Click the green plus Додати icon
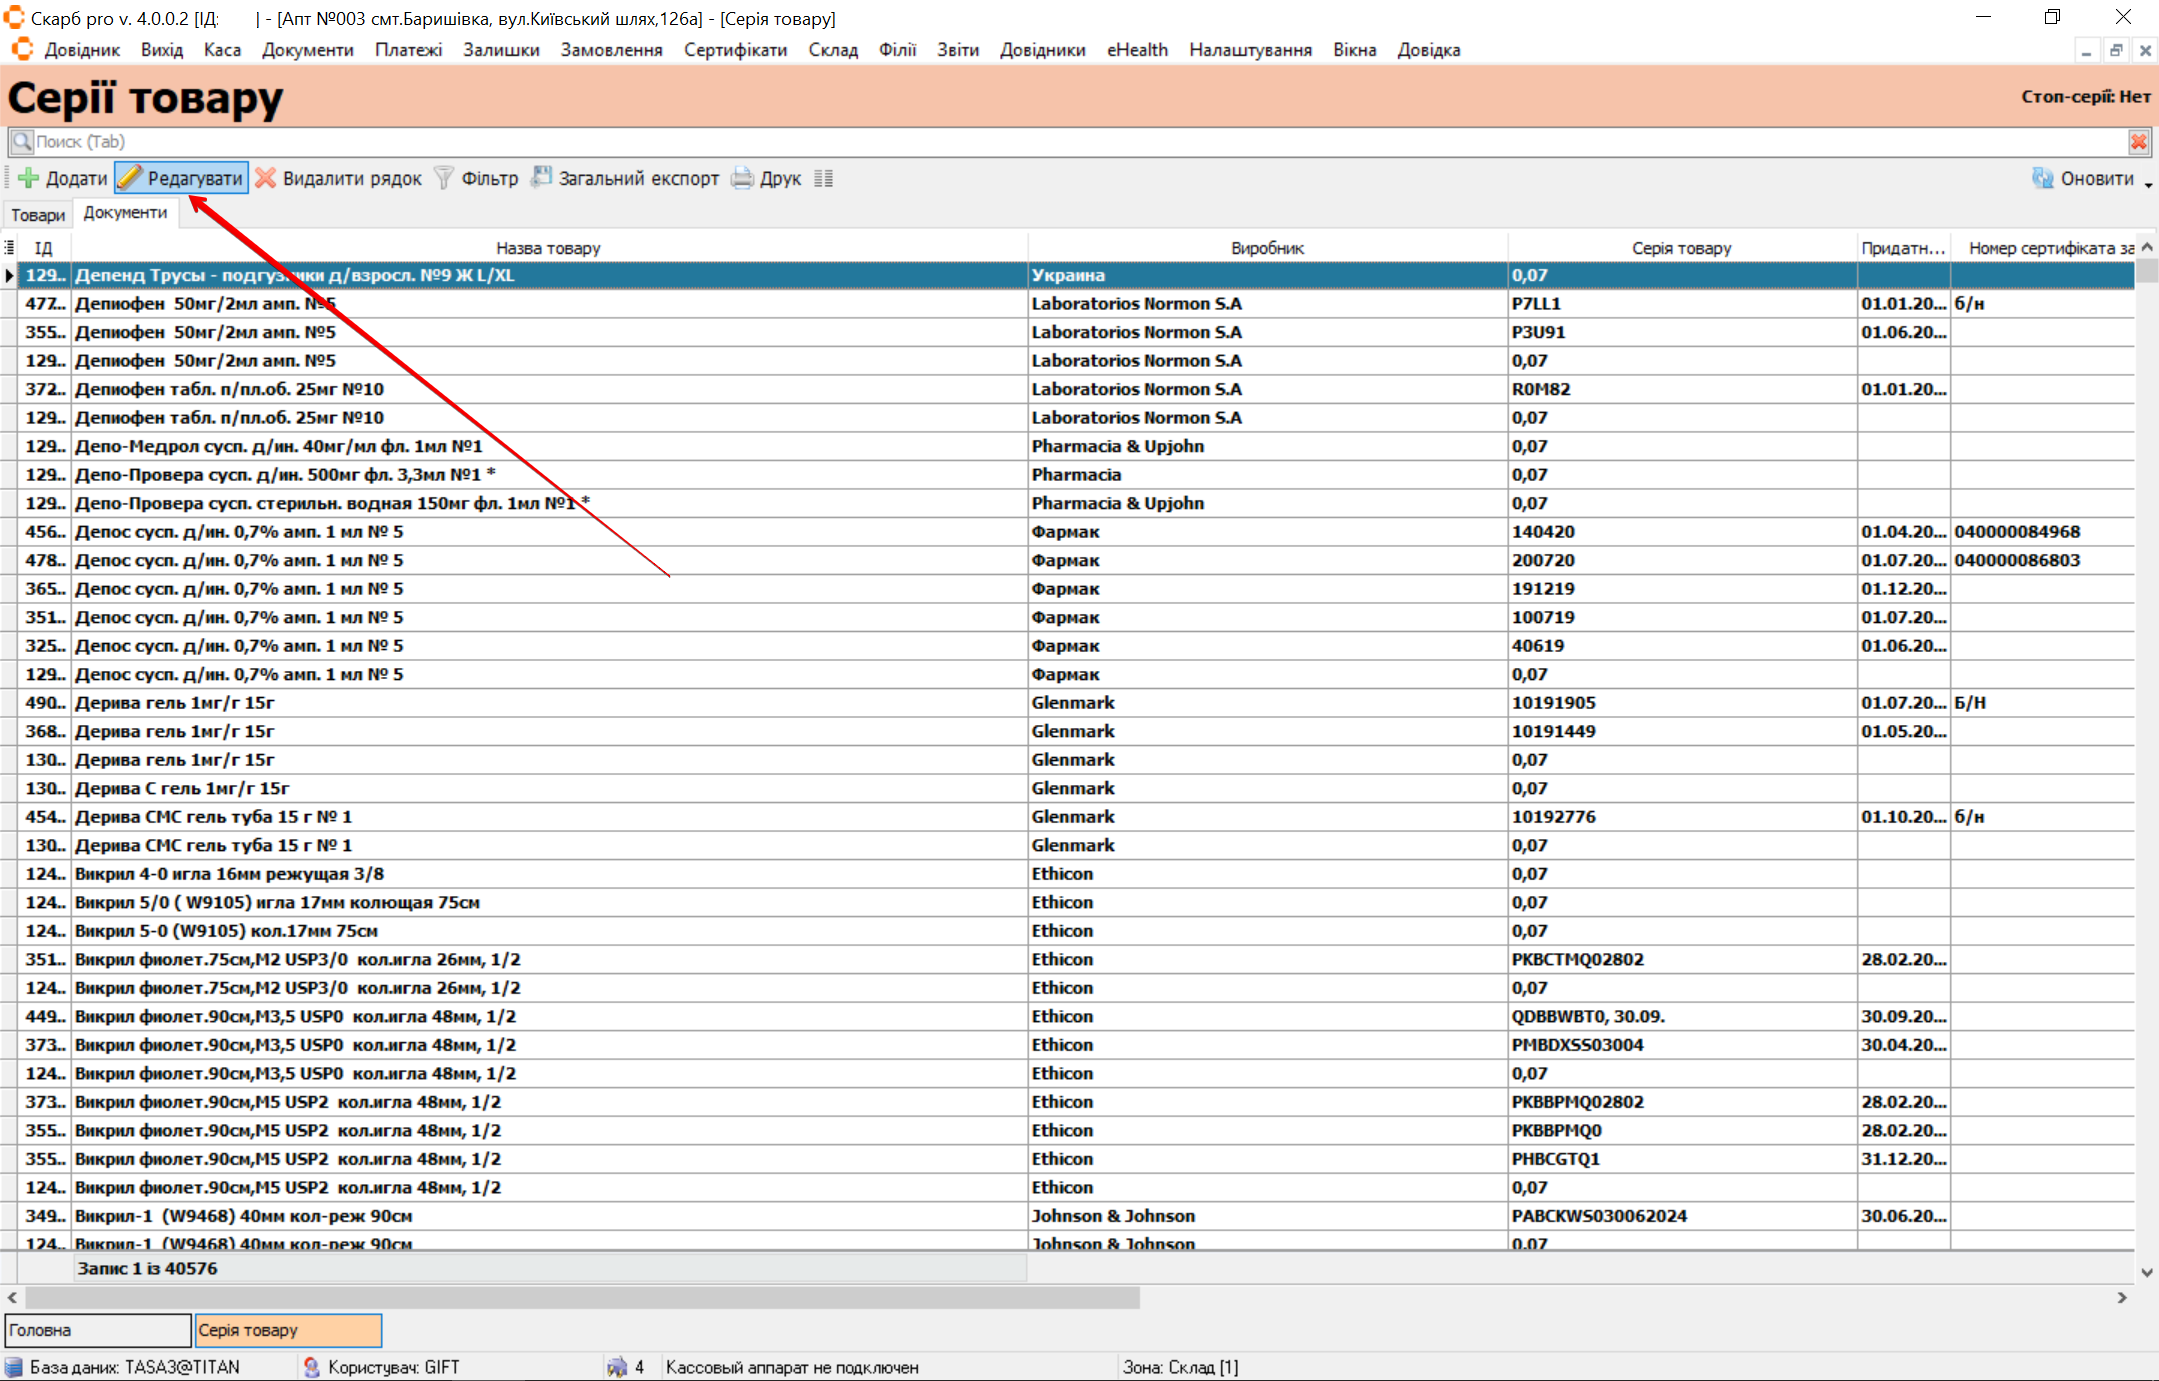The image size is (2159, 1381). (x=29, y=178)
